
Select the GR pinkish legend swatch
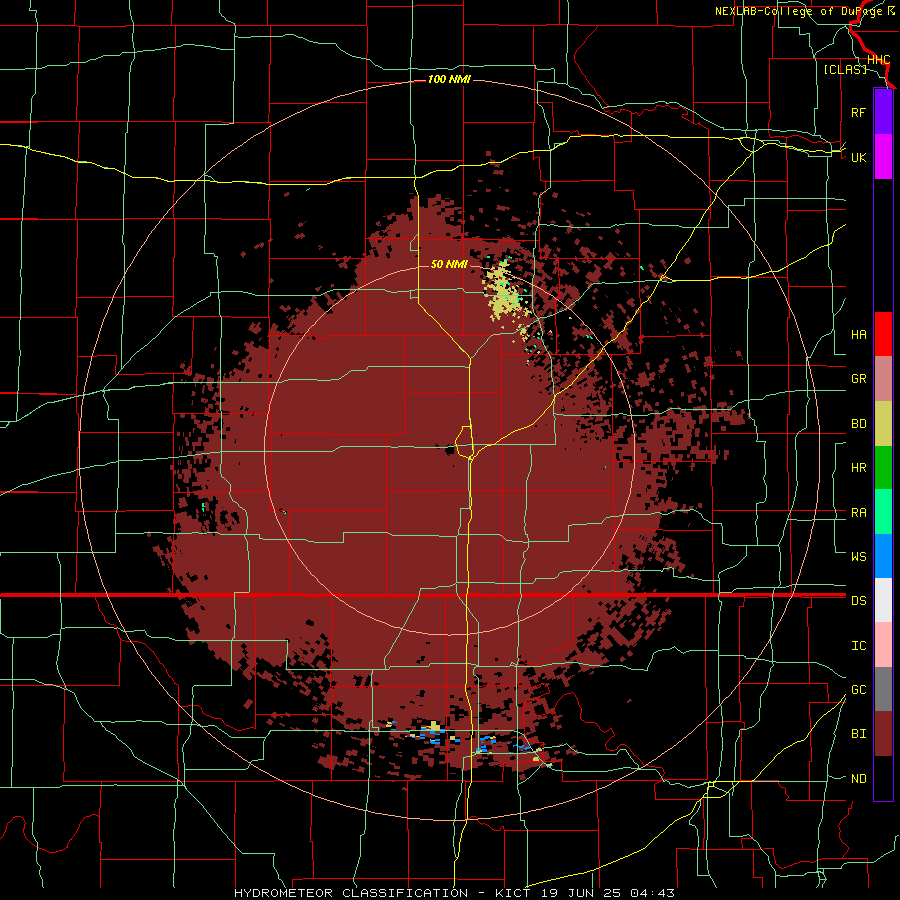[x=883, y=379]
